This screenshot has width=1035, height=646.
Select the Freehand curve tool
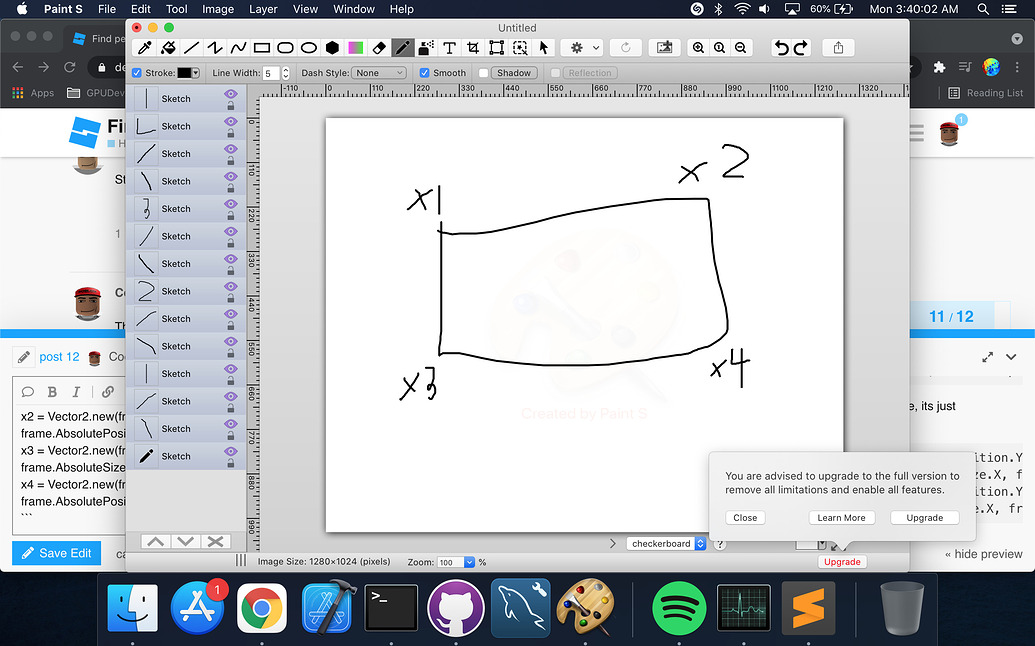tap(240, 47)
